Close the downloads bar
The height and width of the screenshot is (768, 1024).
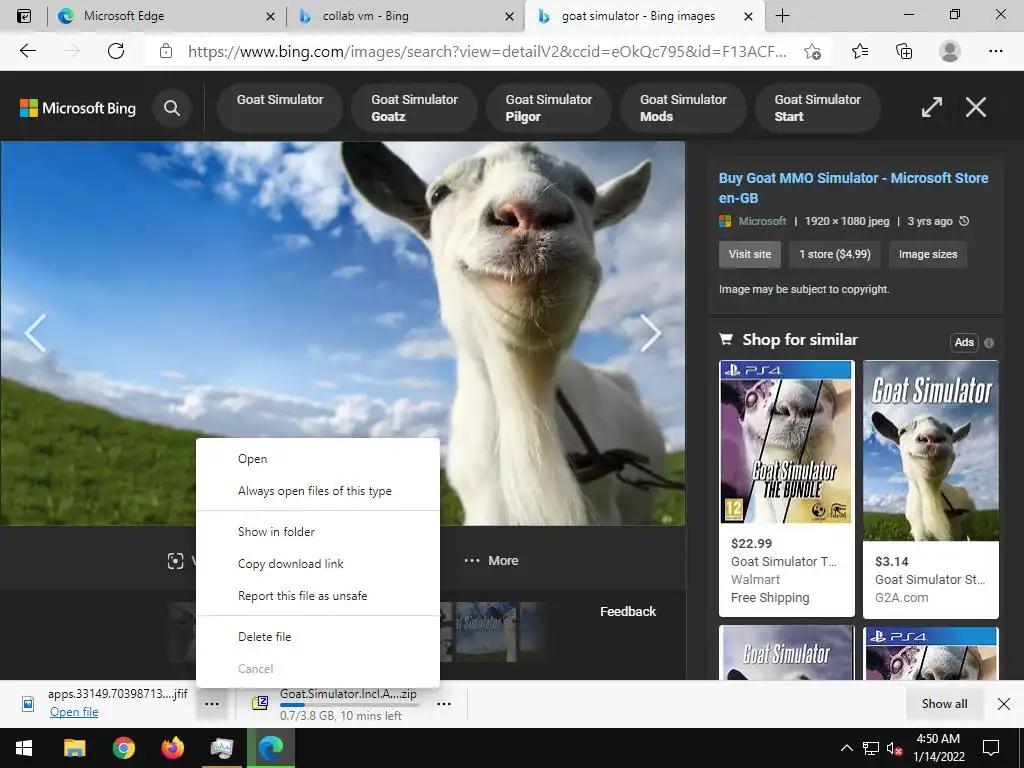click(x=1004, y=704)
